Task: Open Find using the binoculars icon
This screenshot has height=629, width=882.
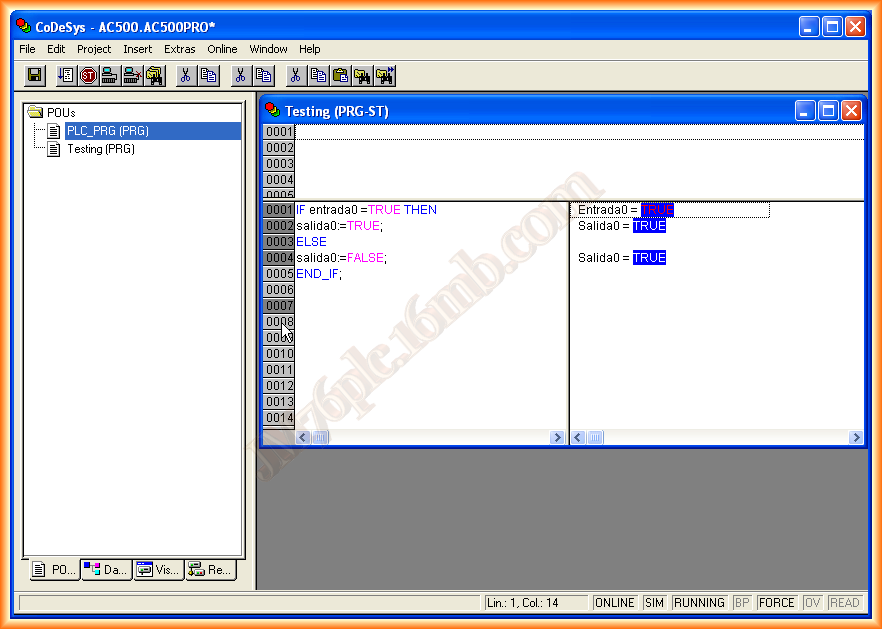Action: tap(362, 75)
